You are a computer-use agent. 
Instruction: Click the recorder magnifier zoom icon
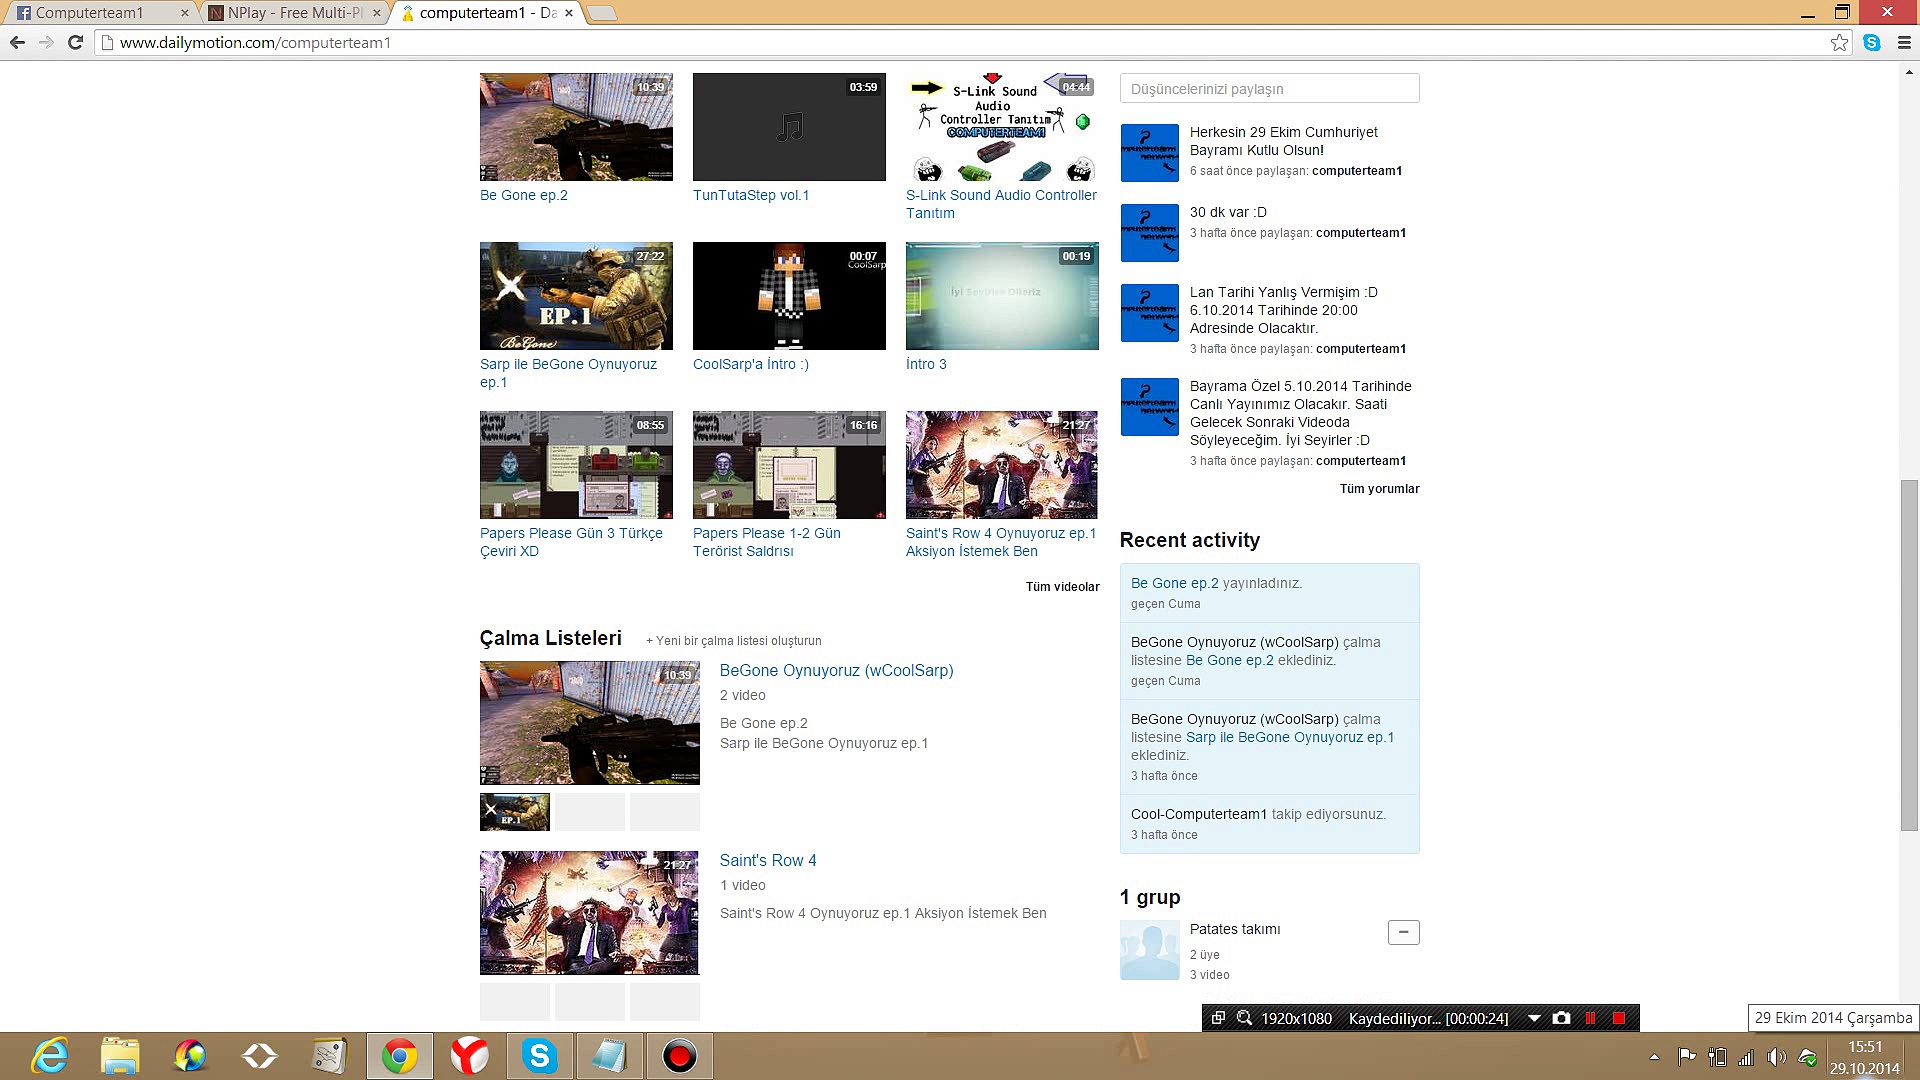tap(1244, 1018)
